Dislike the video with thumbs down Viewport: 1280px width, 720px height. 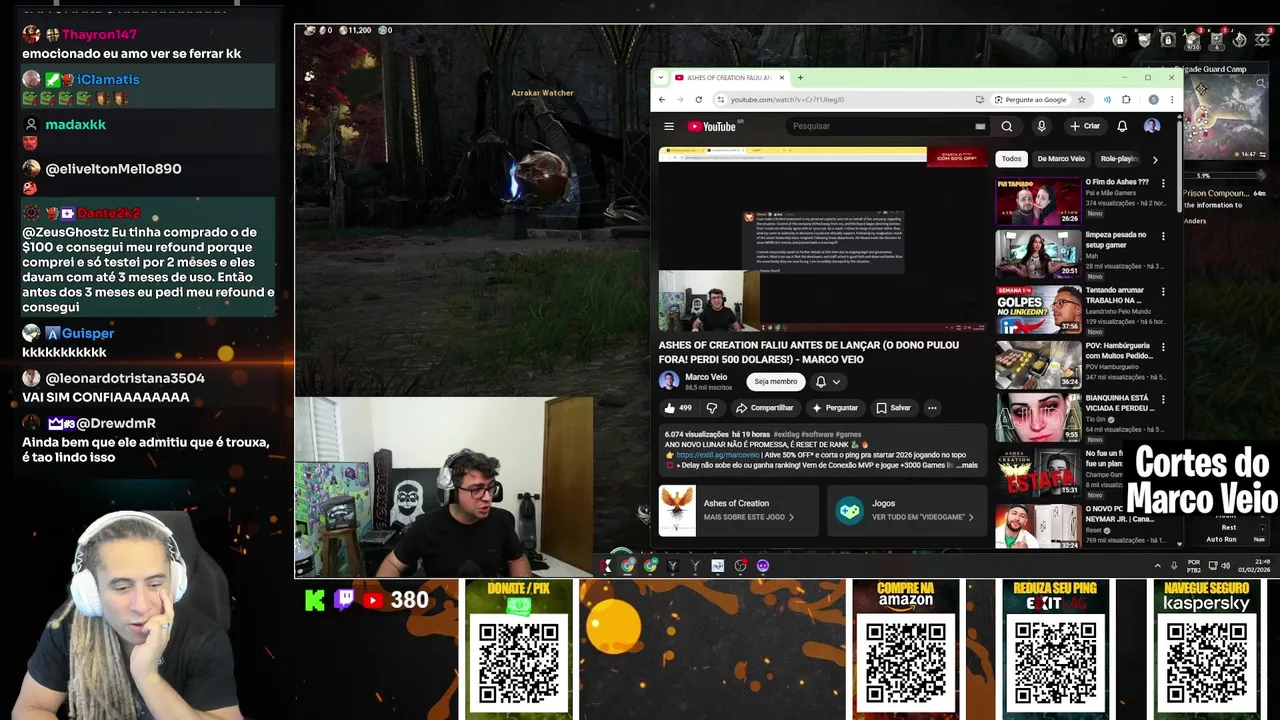coord(712,408)
